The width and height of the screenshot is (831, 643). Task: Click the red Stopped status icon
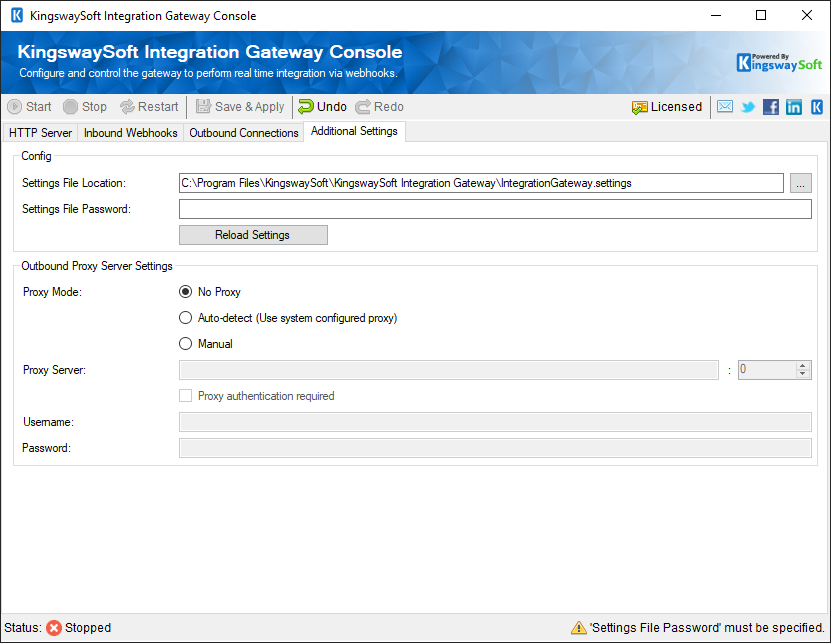tap(54, 628)
